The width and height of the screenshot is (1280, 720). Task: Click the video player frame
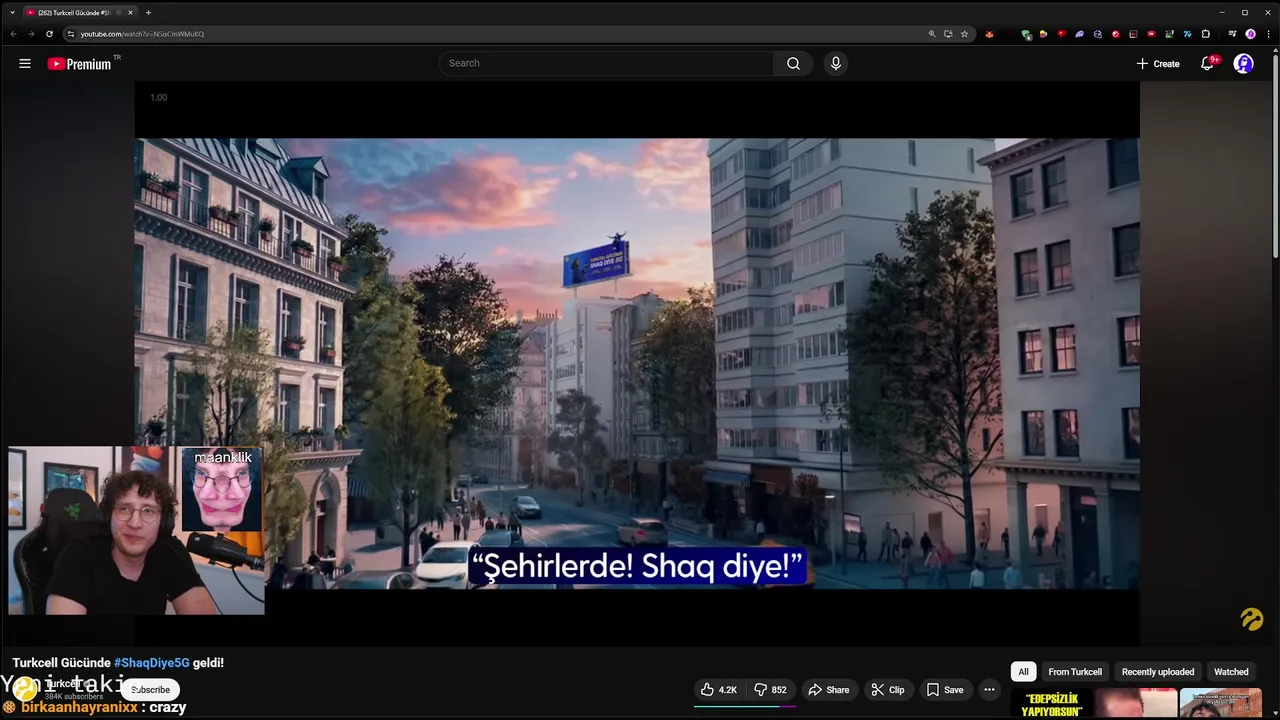point(637,363)
